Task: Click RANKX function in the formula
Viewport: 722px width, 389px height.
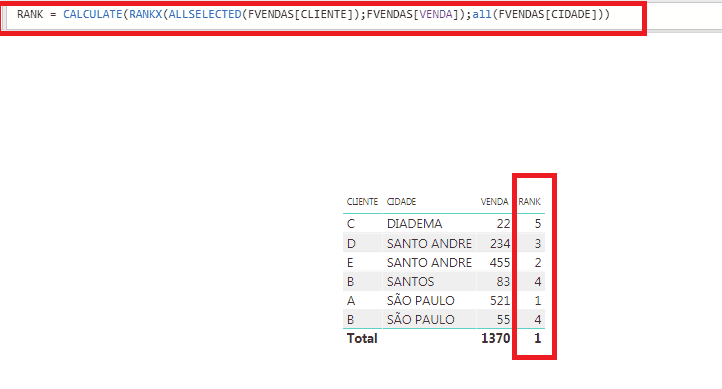Action: coord(146,15)
